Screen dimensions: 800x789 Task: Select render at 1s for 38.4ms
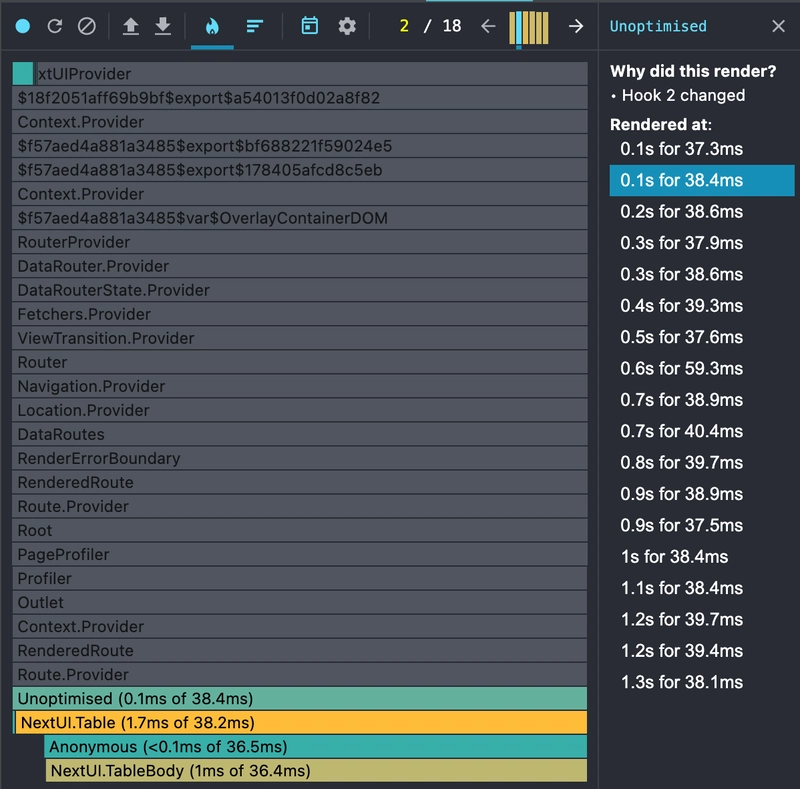click(x=673, y=556)
